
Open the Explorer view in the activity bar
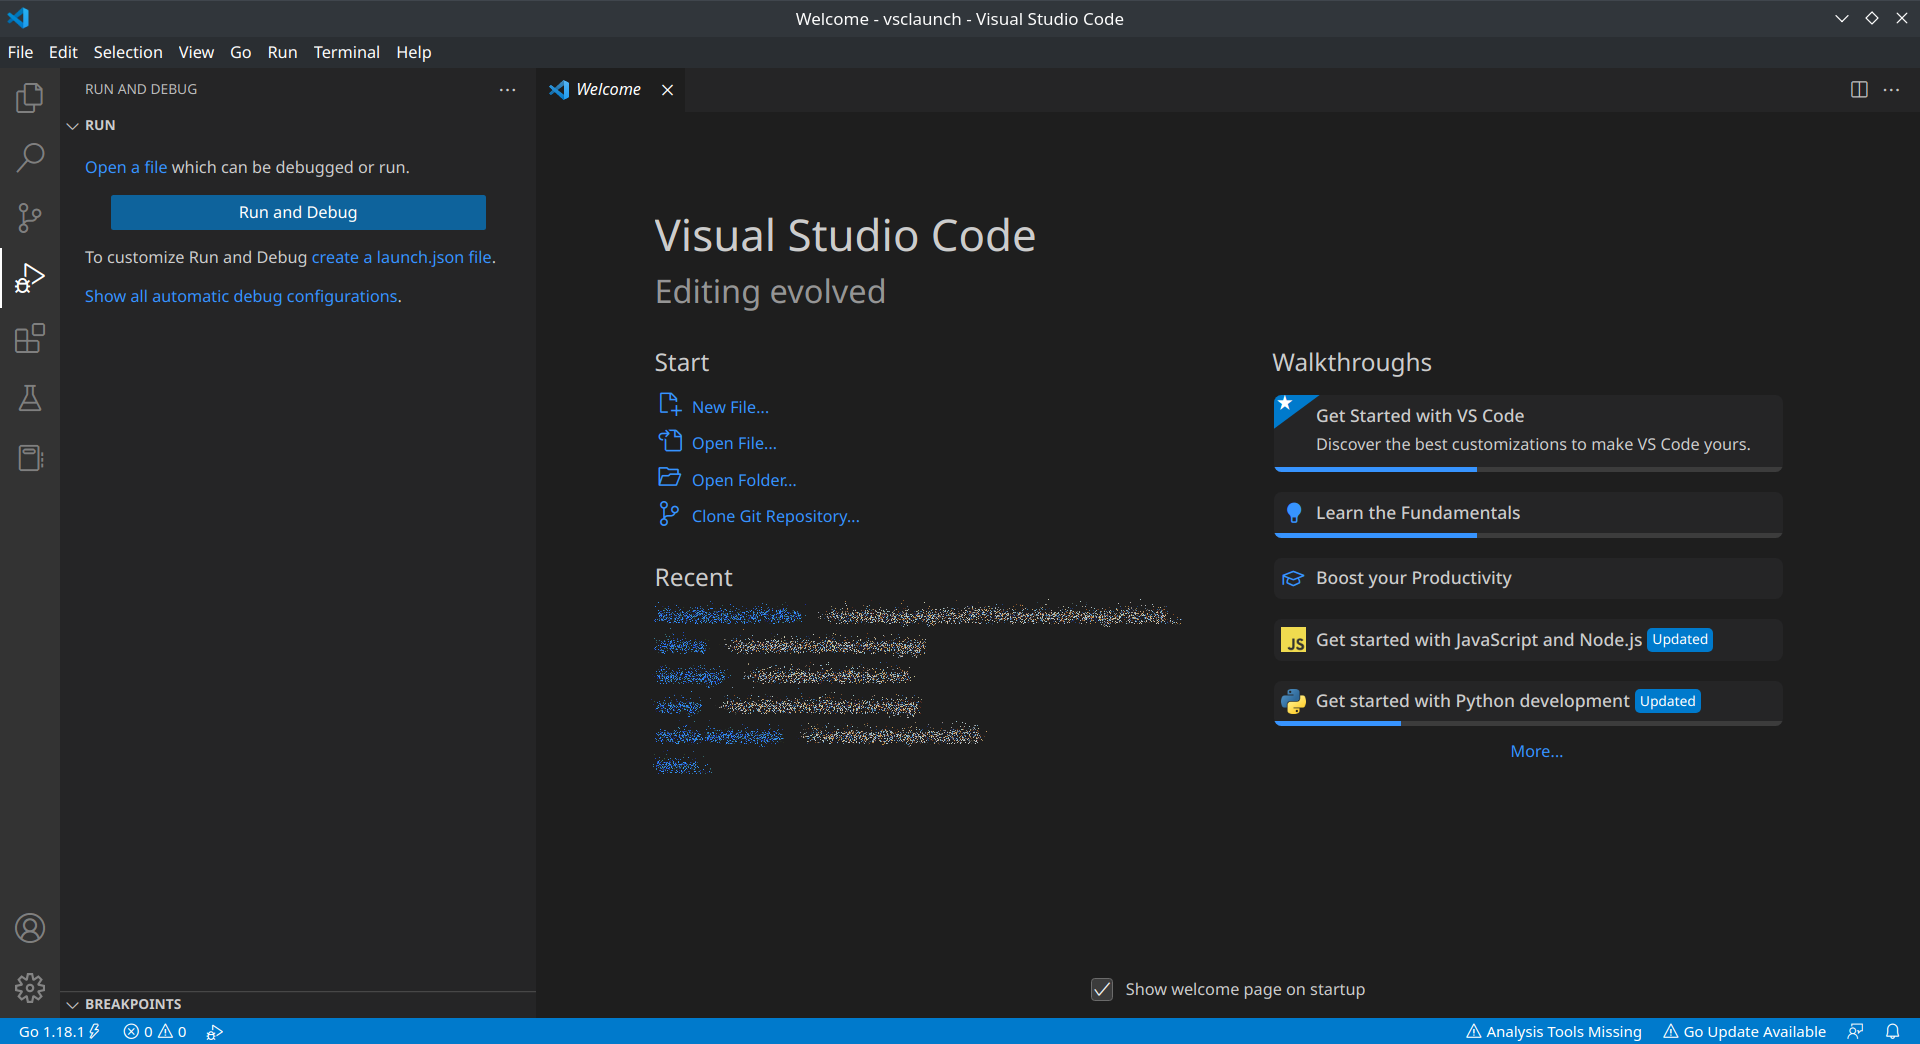pyautogui.click(x=30, y=97)
